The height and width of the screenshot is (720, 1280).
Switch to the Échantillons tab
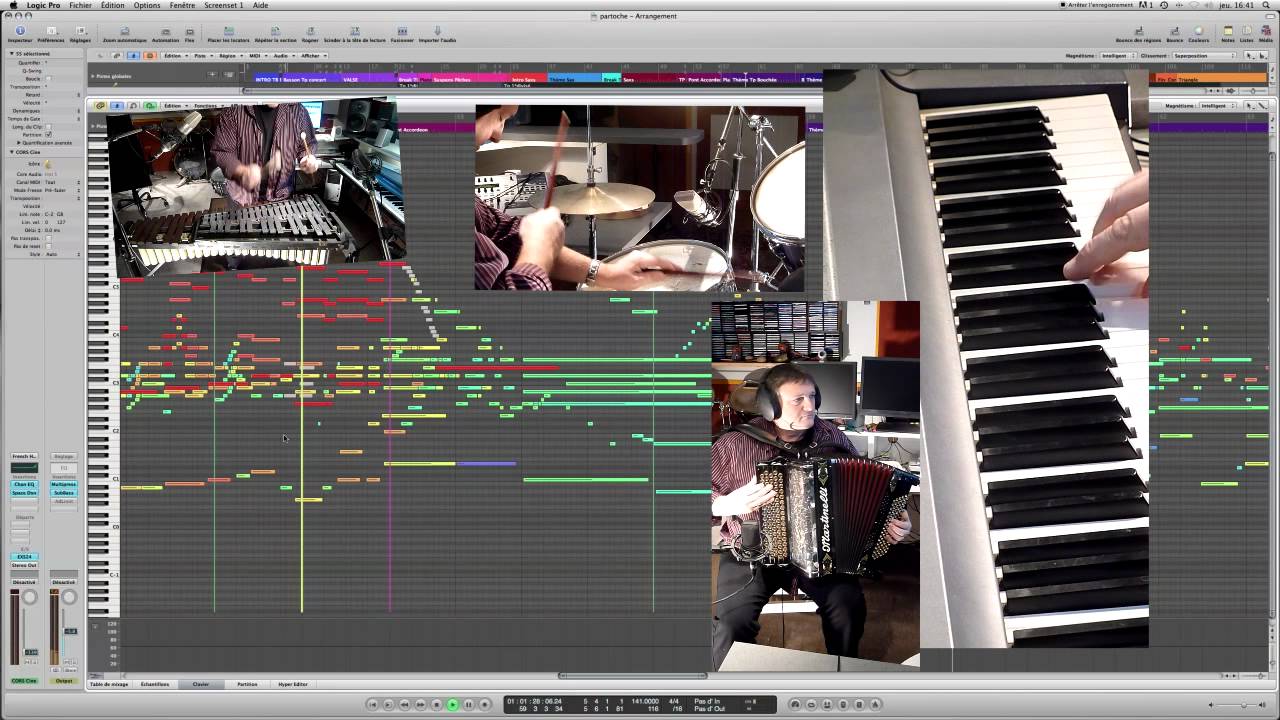pyautogui.click(x=155, y=684)
